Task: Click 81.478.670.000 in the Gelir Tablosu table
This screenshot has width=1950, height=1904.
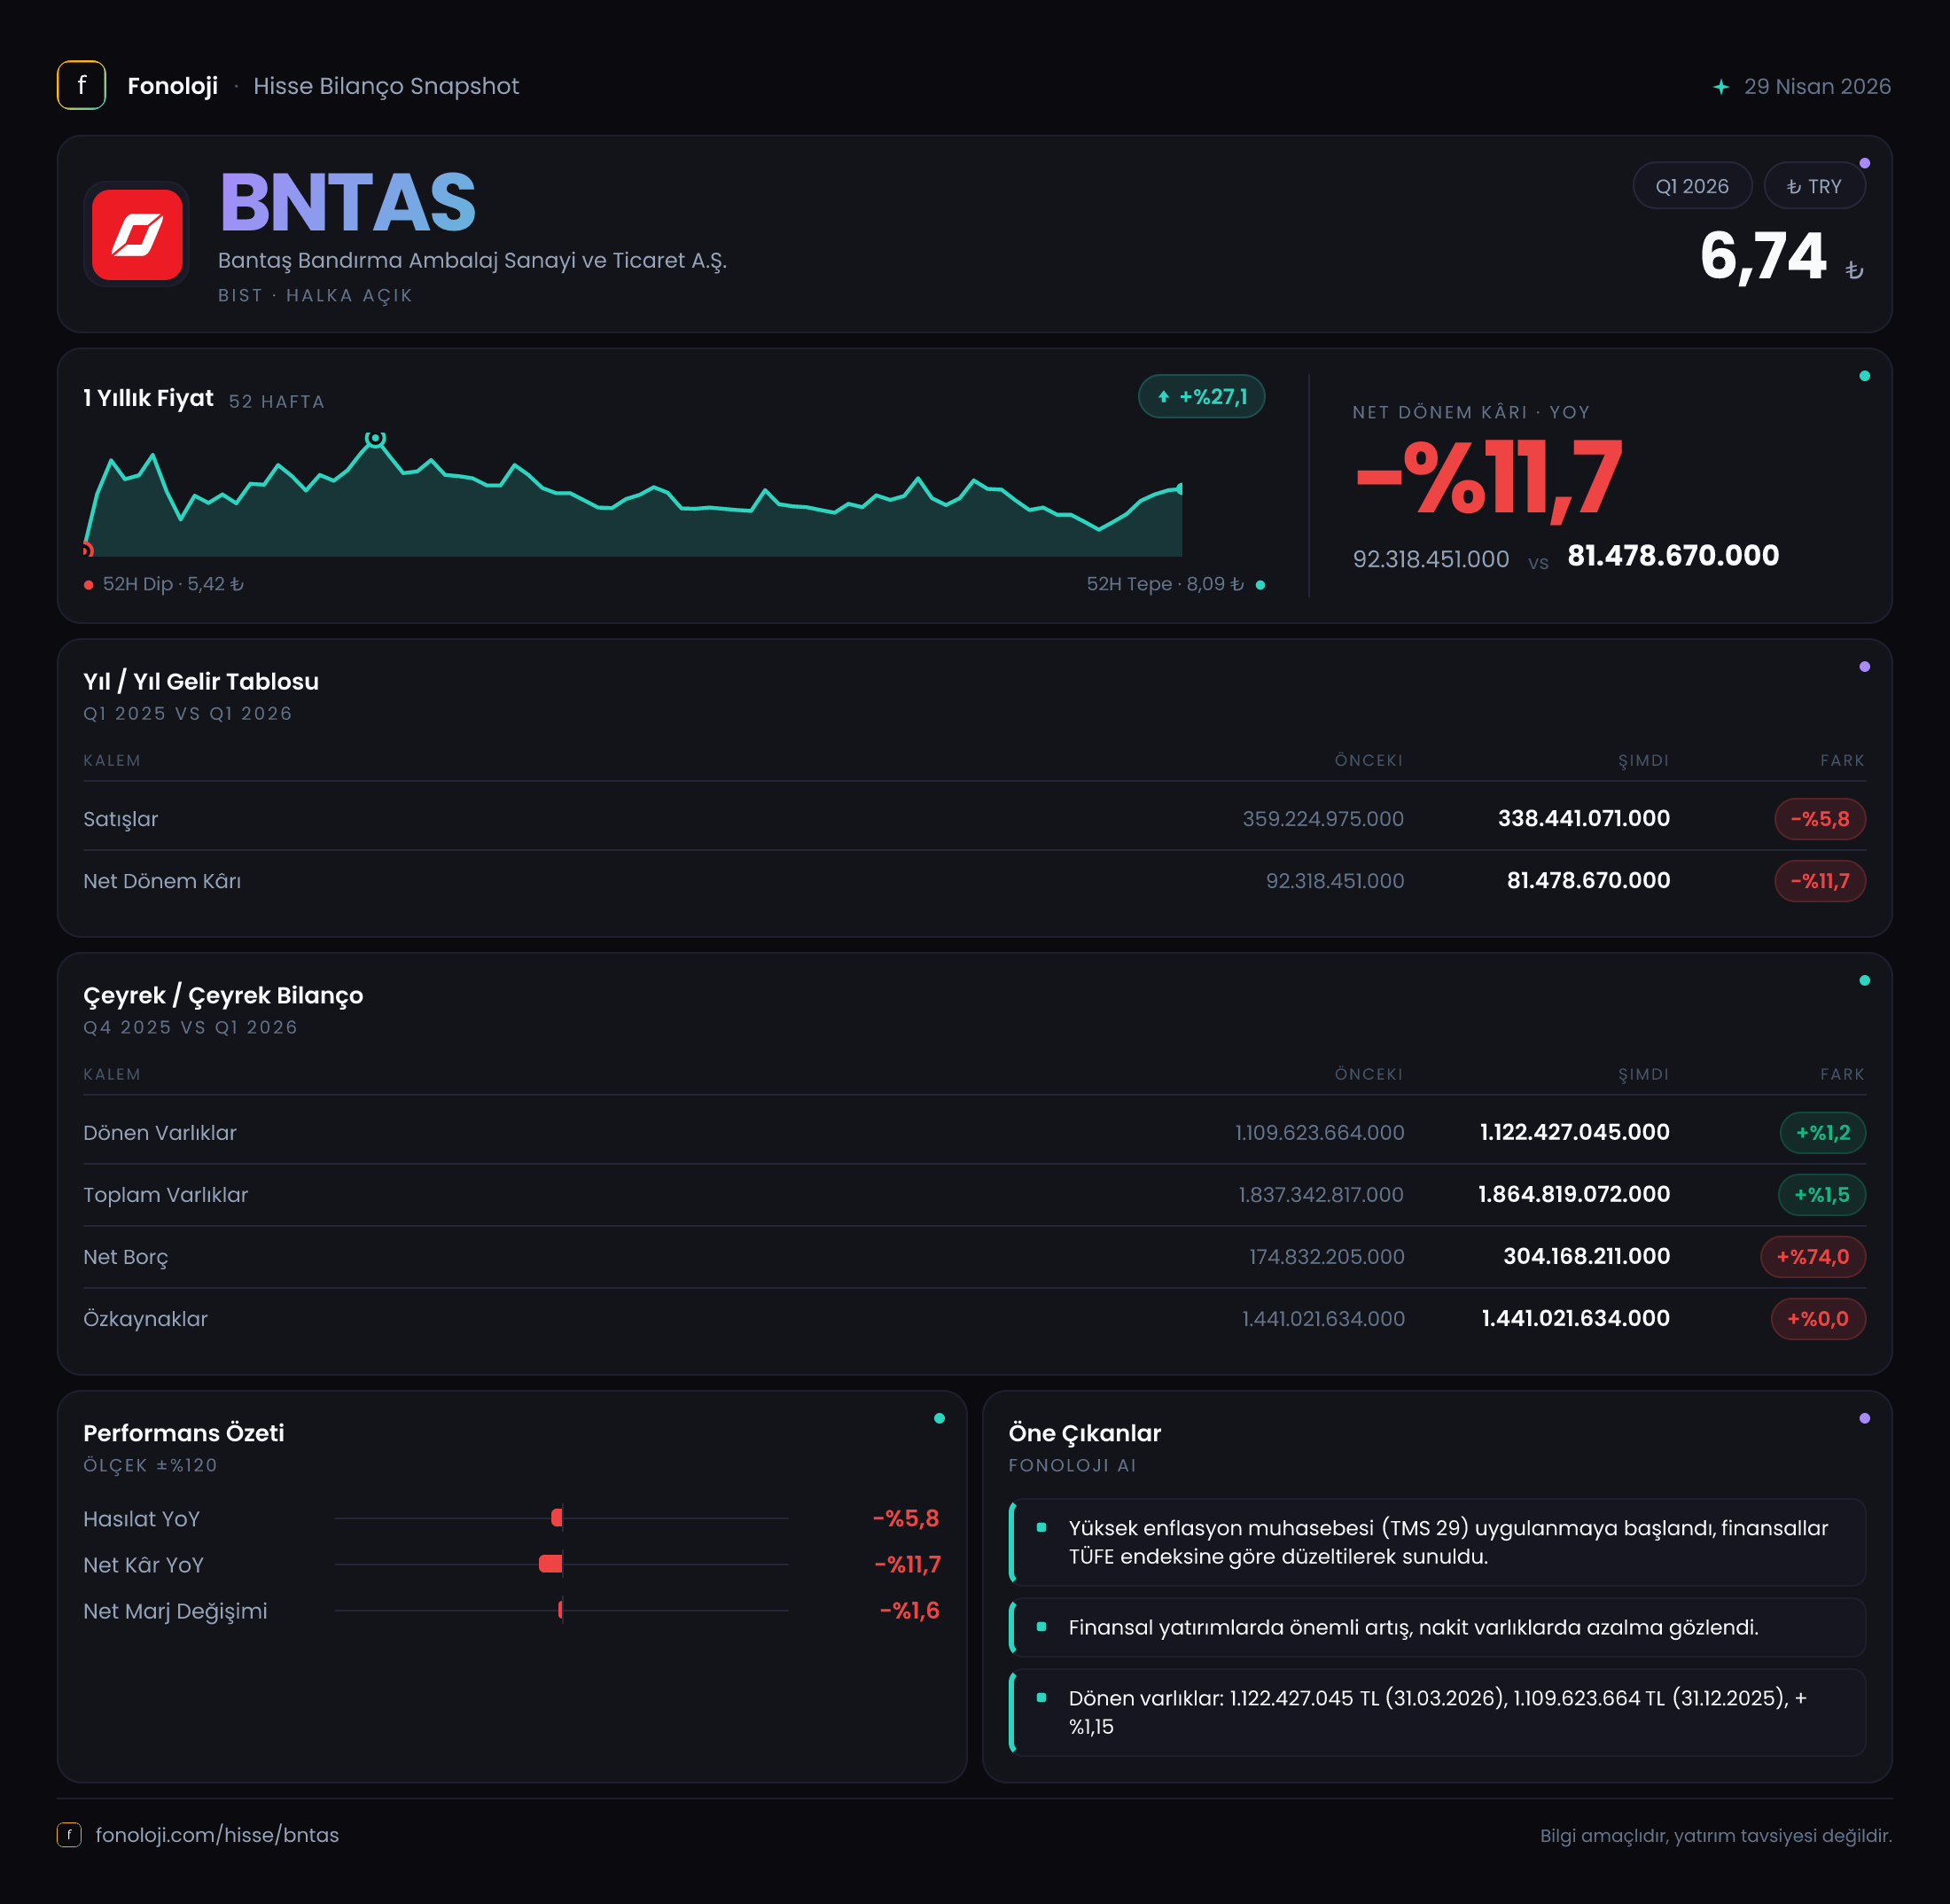Action: tap(1588, 881)
